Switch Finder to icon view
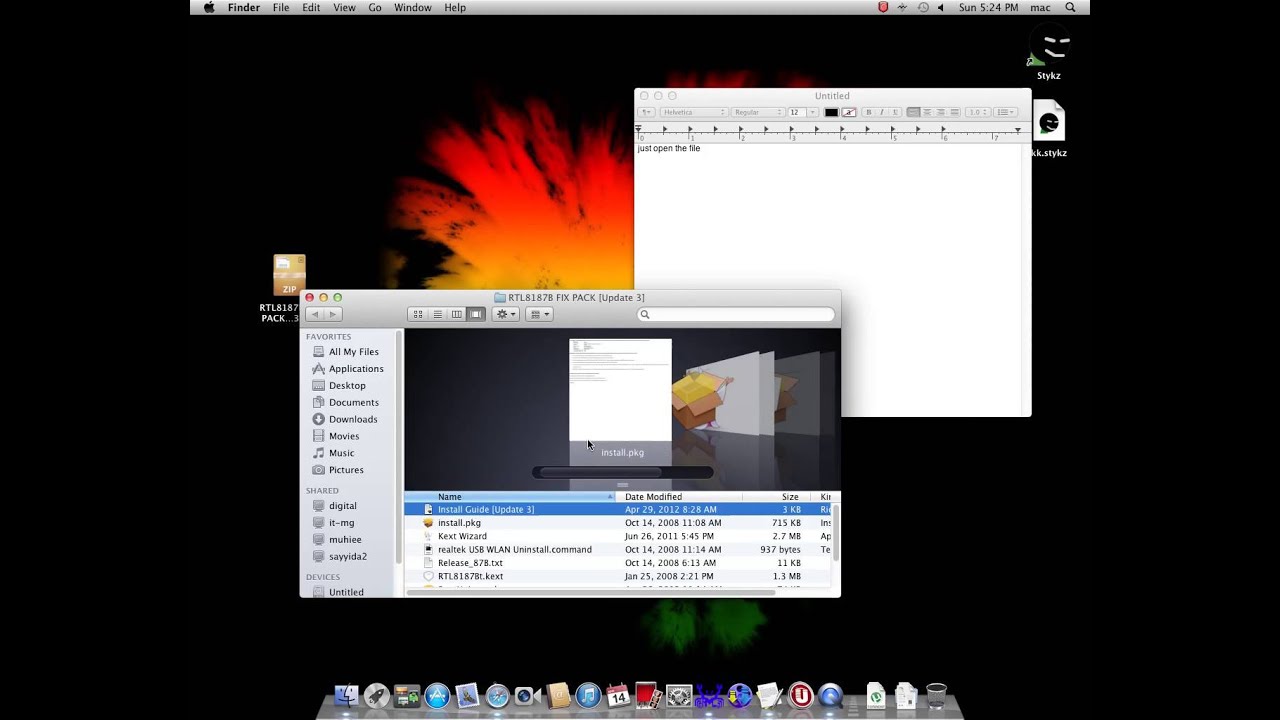 coord(418,314)
